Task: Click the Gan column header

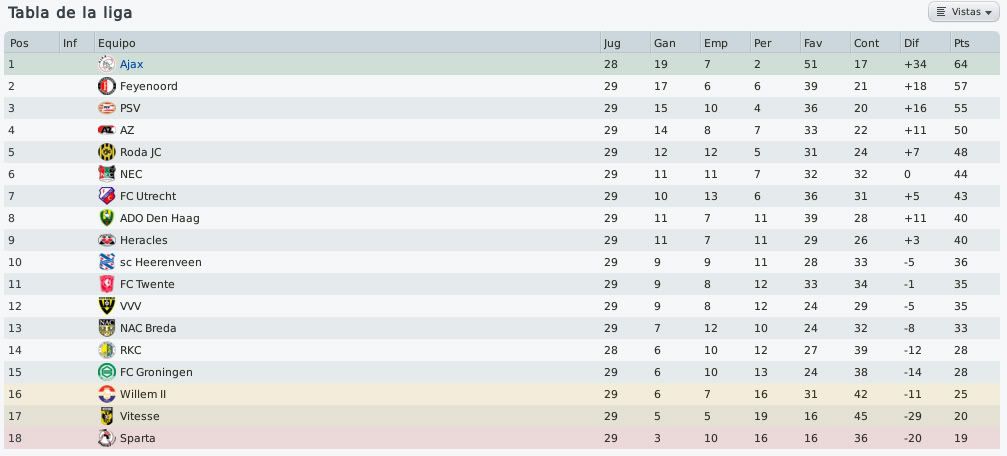Action: (674, 43)
